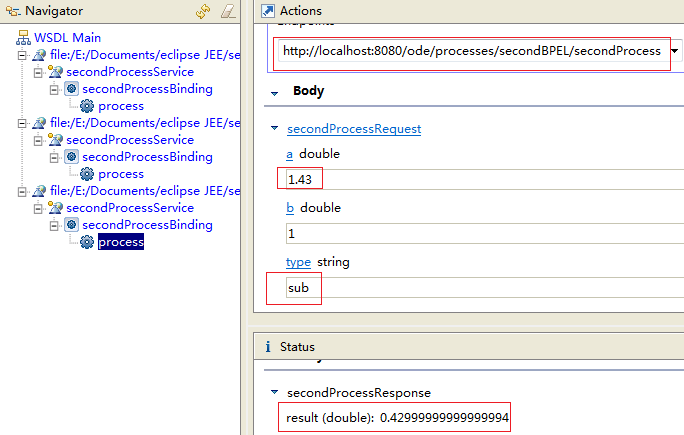Click the third secondProcessService service icon
The height and width of the screenshot is (435, 684).
55,208
